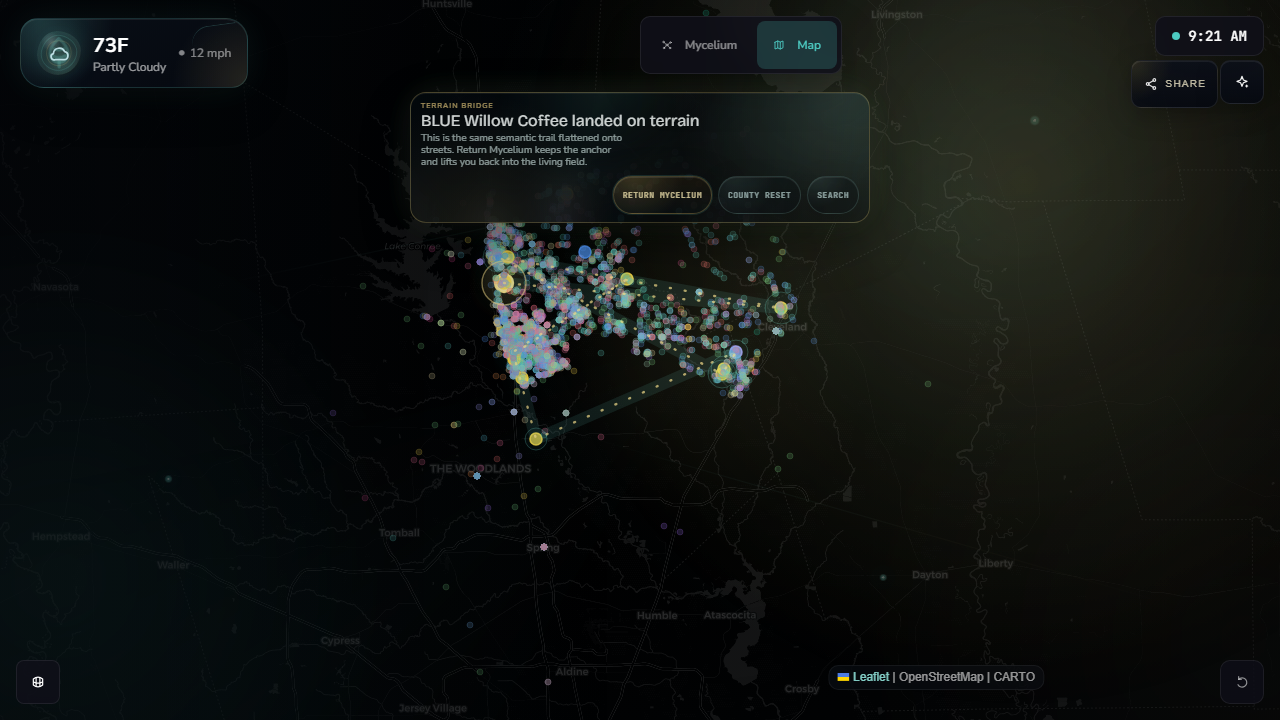Select the Map view tab

[x=797, y=45]
